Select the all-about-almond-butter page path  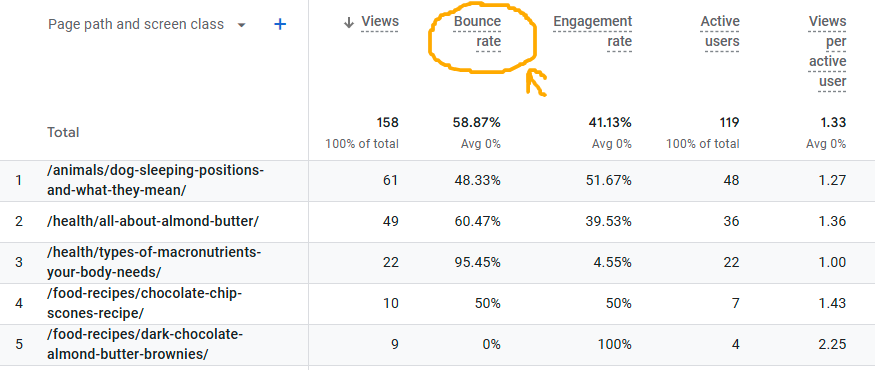(x=153, y=221)
